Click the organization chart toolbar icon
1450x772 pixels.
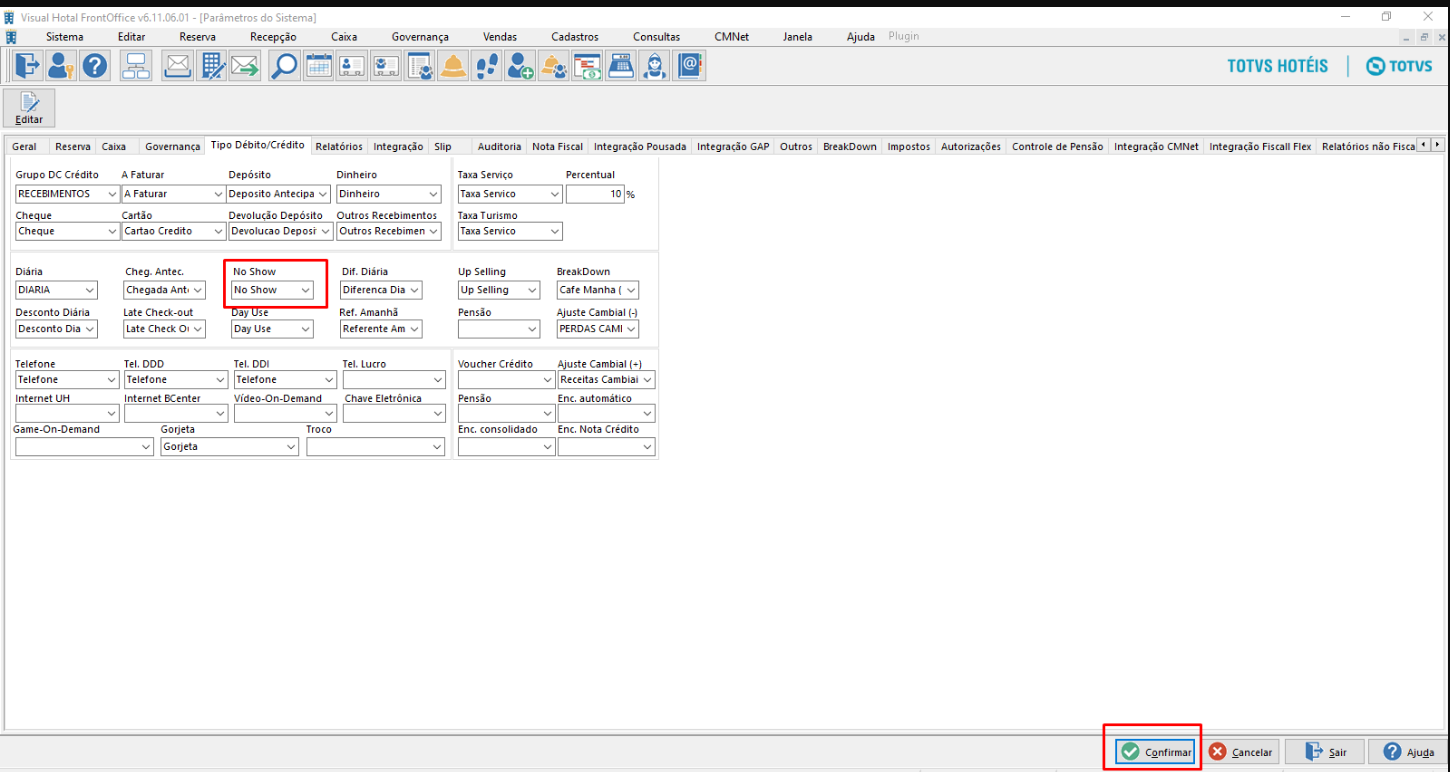135,66
